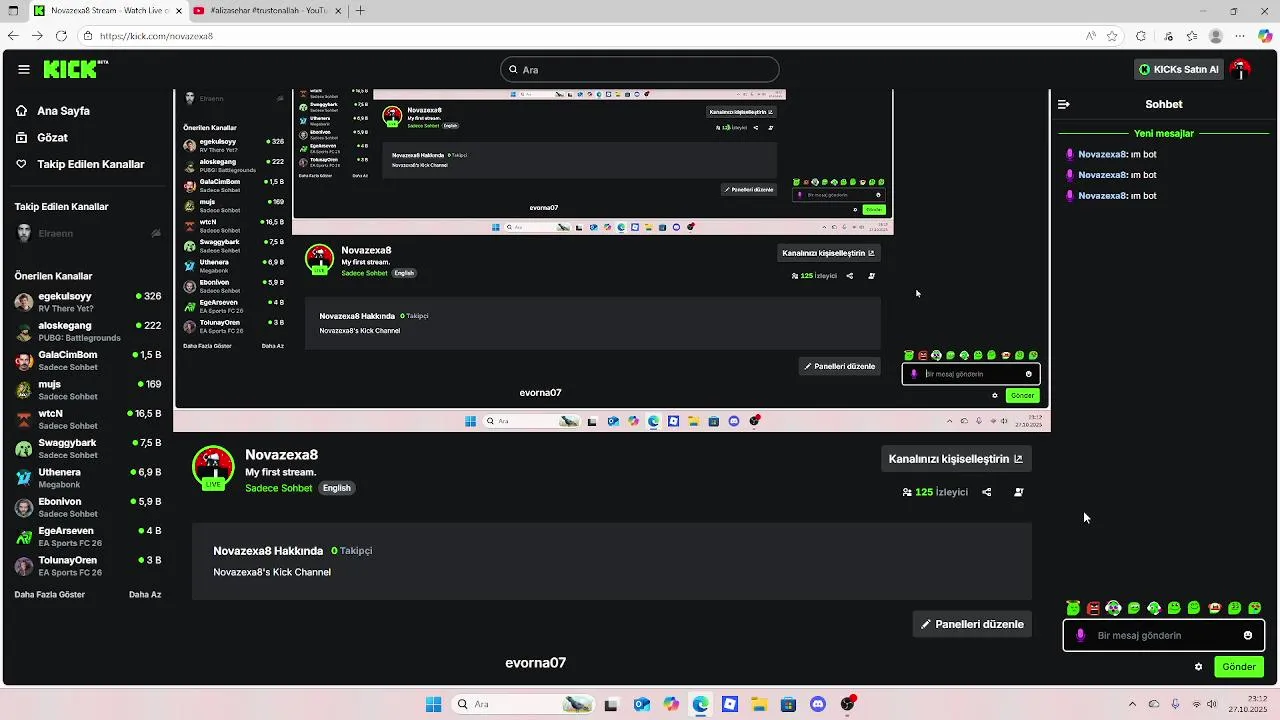Send message with the Gönder button
Screen dimensions: 1280x720
1239,667
